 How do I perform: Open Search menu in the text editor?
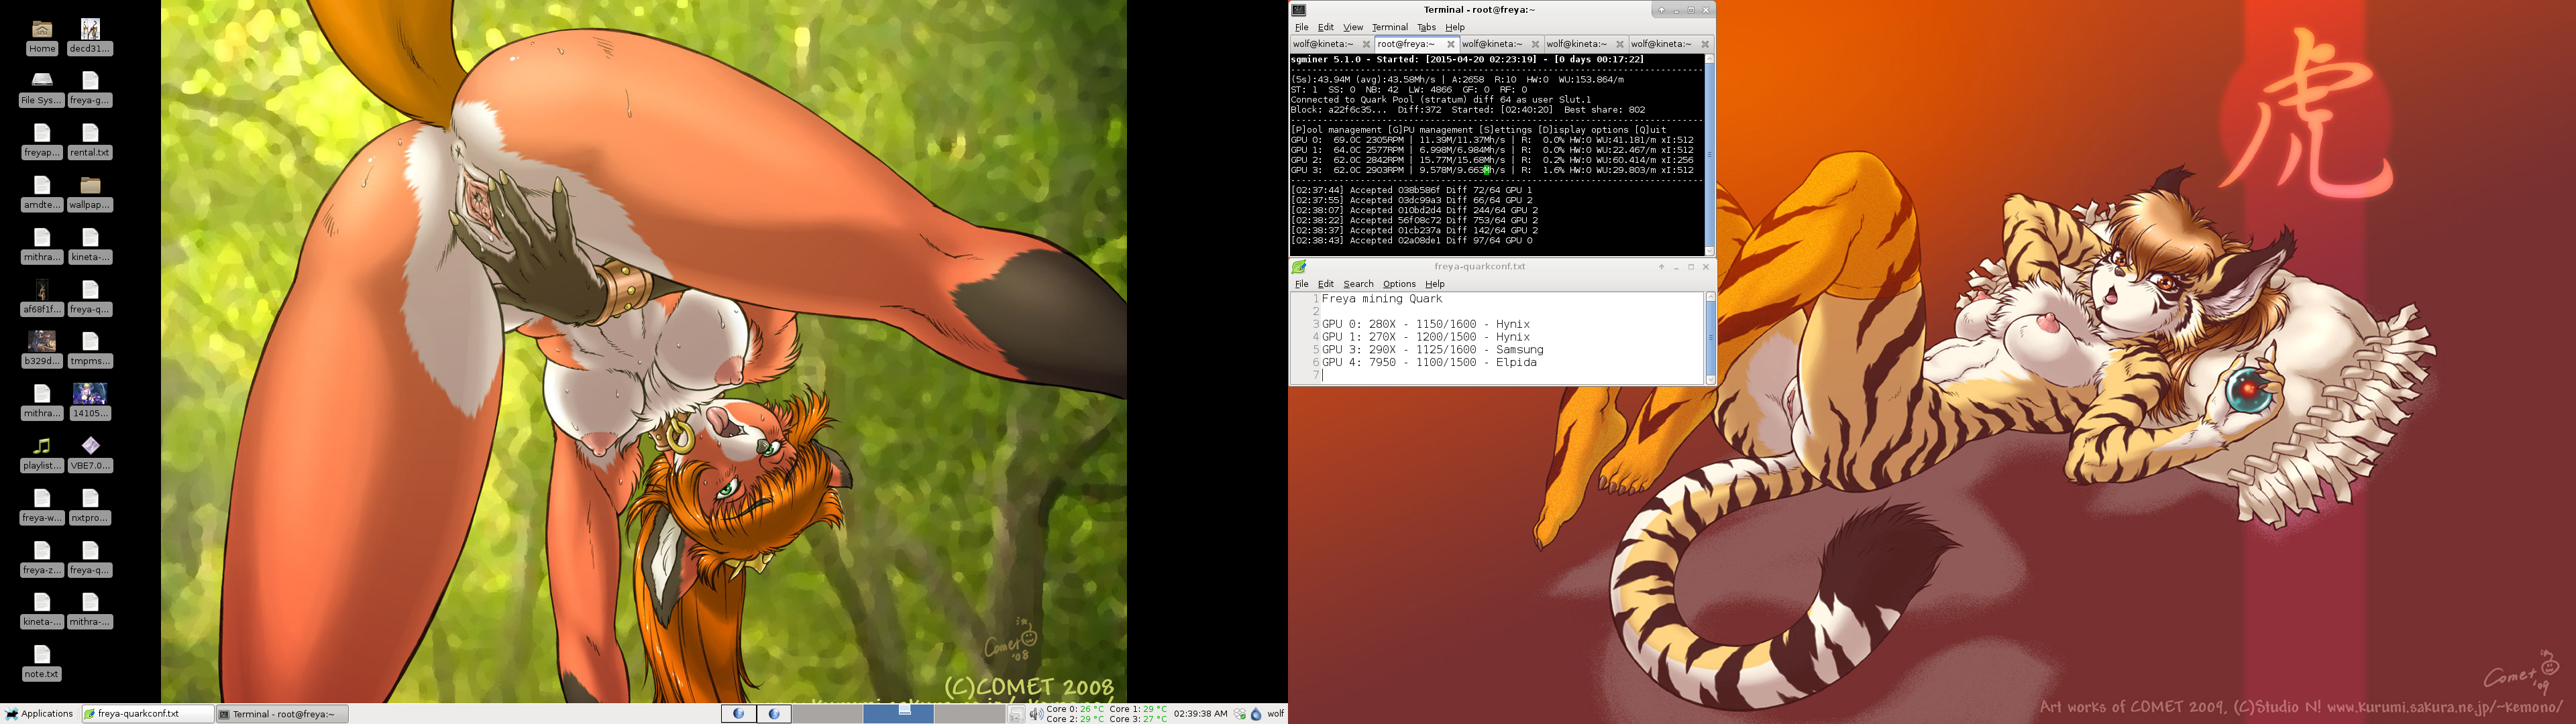pos(1358,284)
